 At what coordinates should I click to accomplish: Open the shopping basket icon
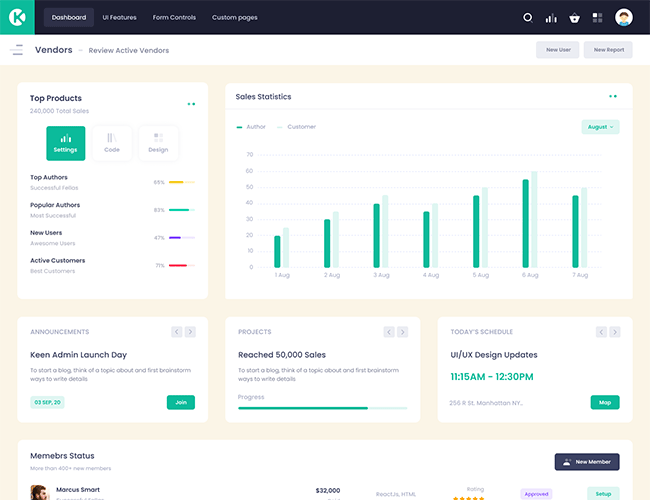pos(574,17)
